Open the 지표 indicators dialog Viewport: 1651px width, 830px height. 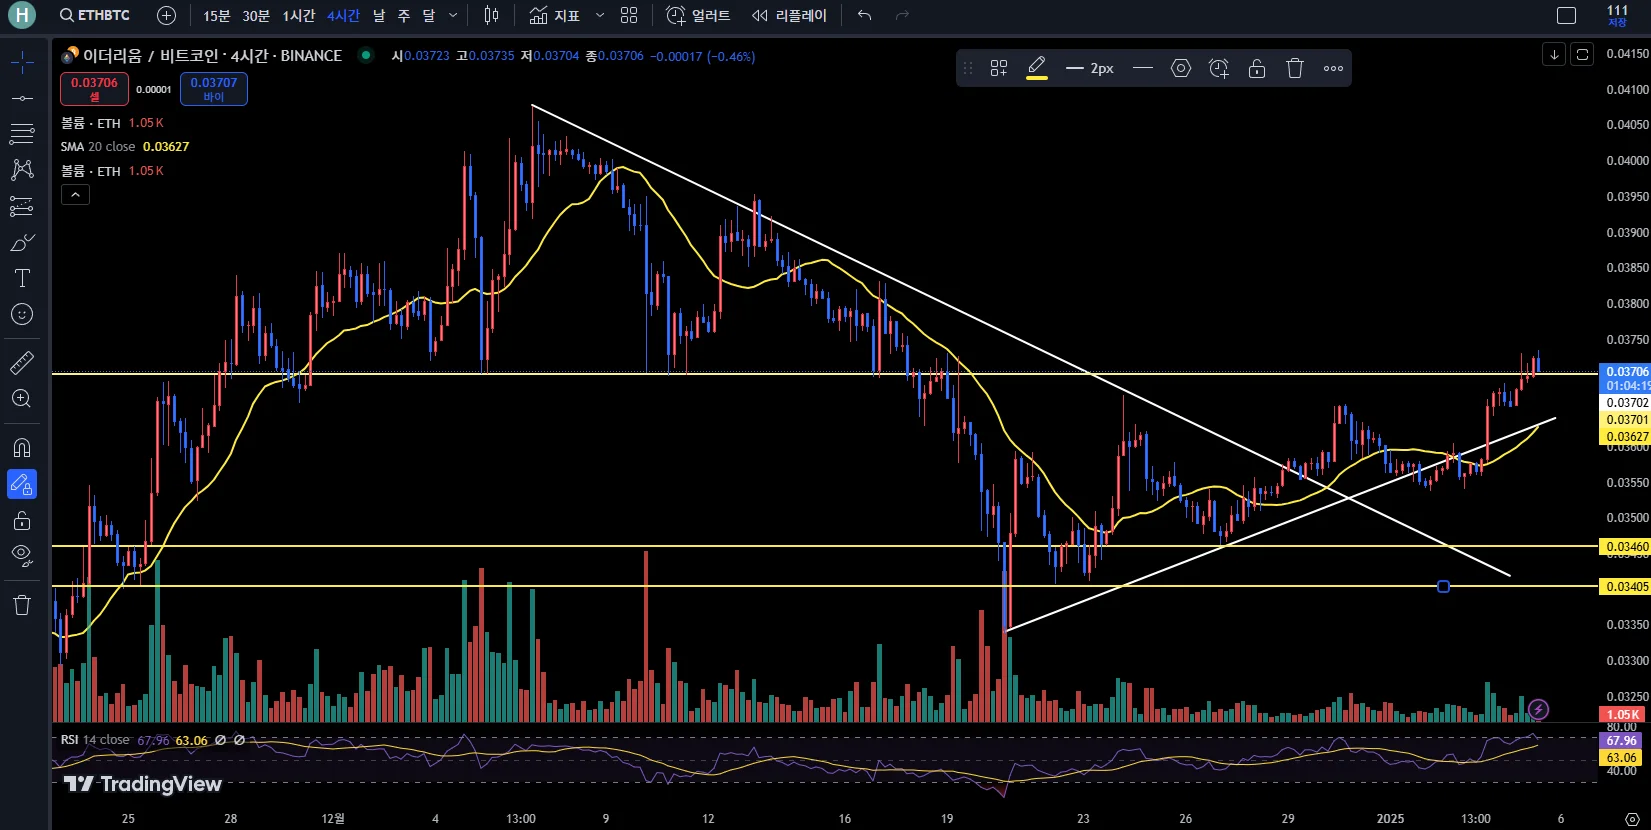[555, 15]
